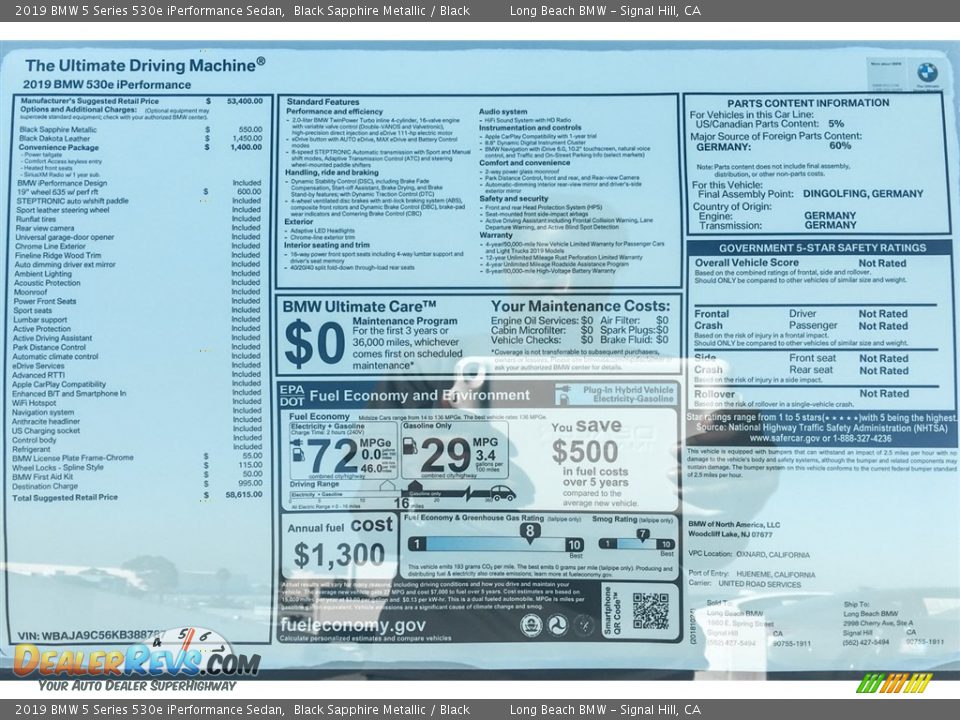Click the Total Suggested Retail Price line

[x=68, y=497]
